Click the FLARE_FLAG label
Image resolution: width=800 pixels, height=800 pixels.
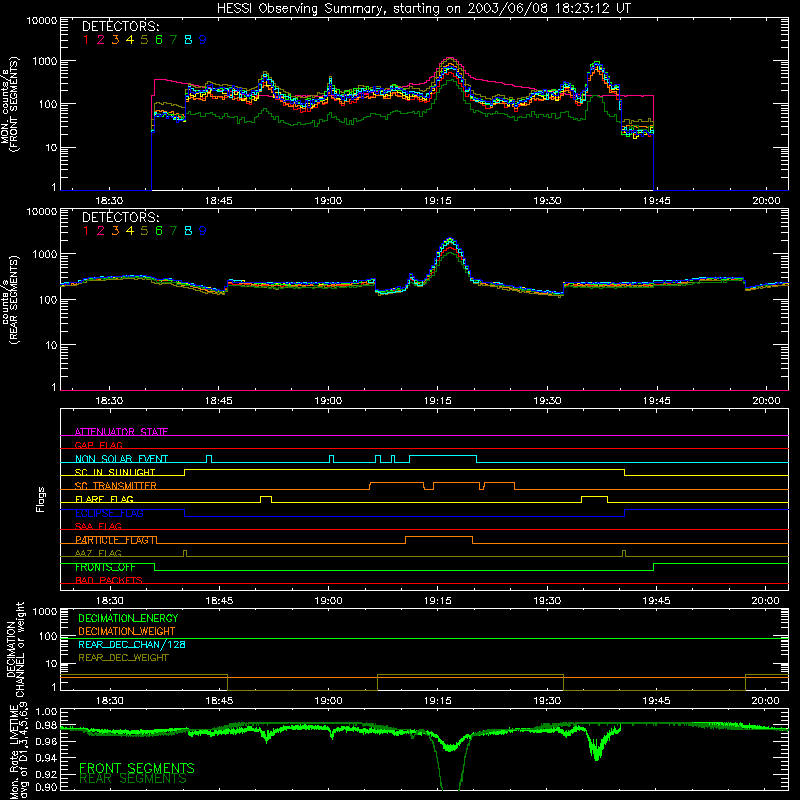pos(104,499)
